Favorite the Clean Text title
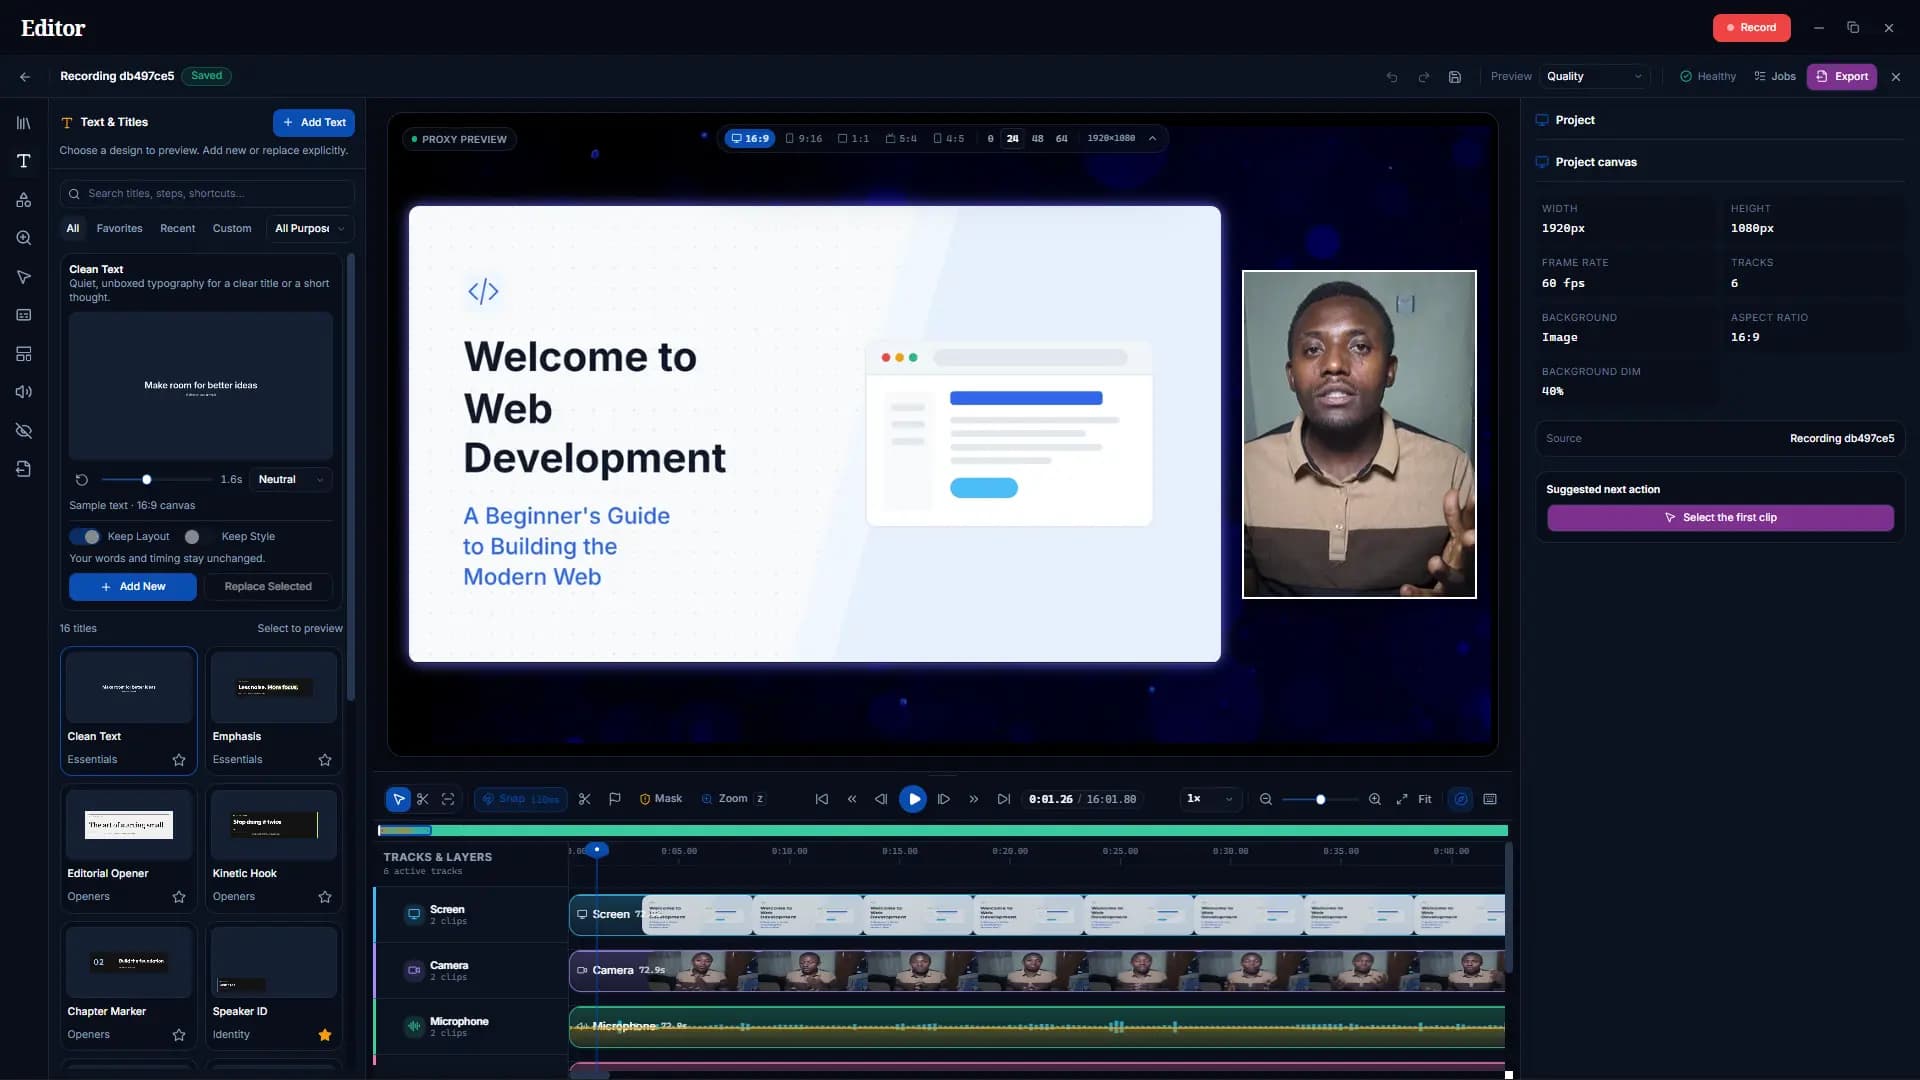 [179, 760]
